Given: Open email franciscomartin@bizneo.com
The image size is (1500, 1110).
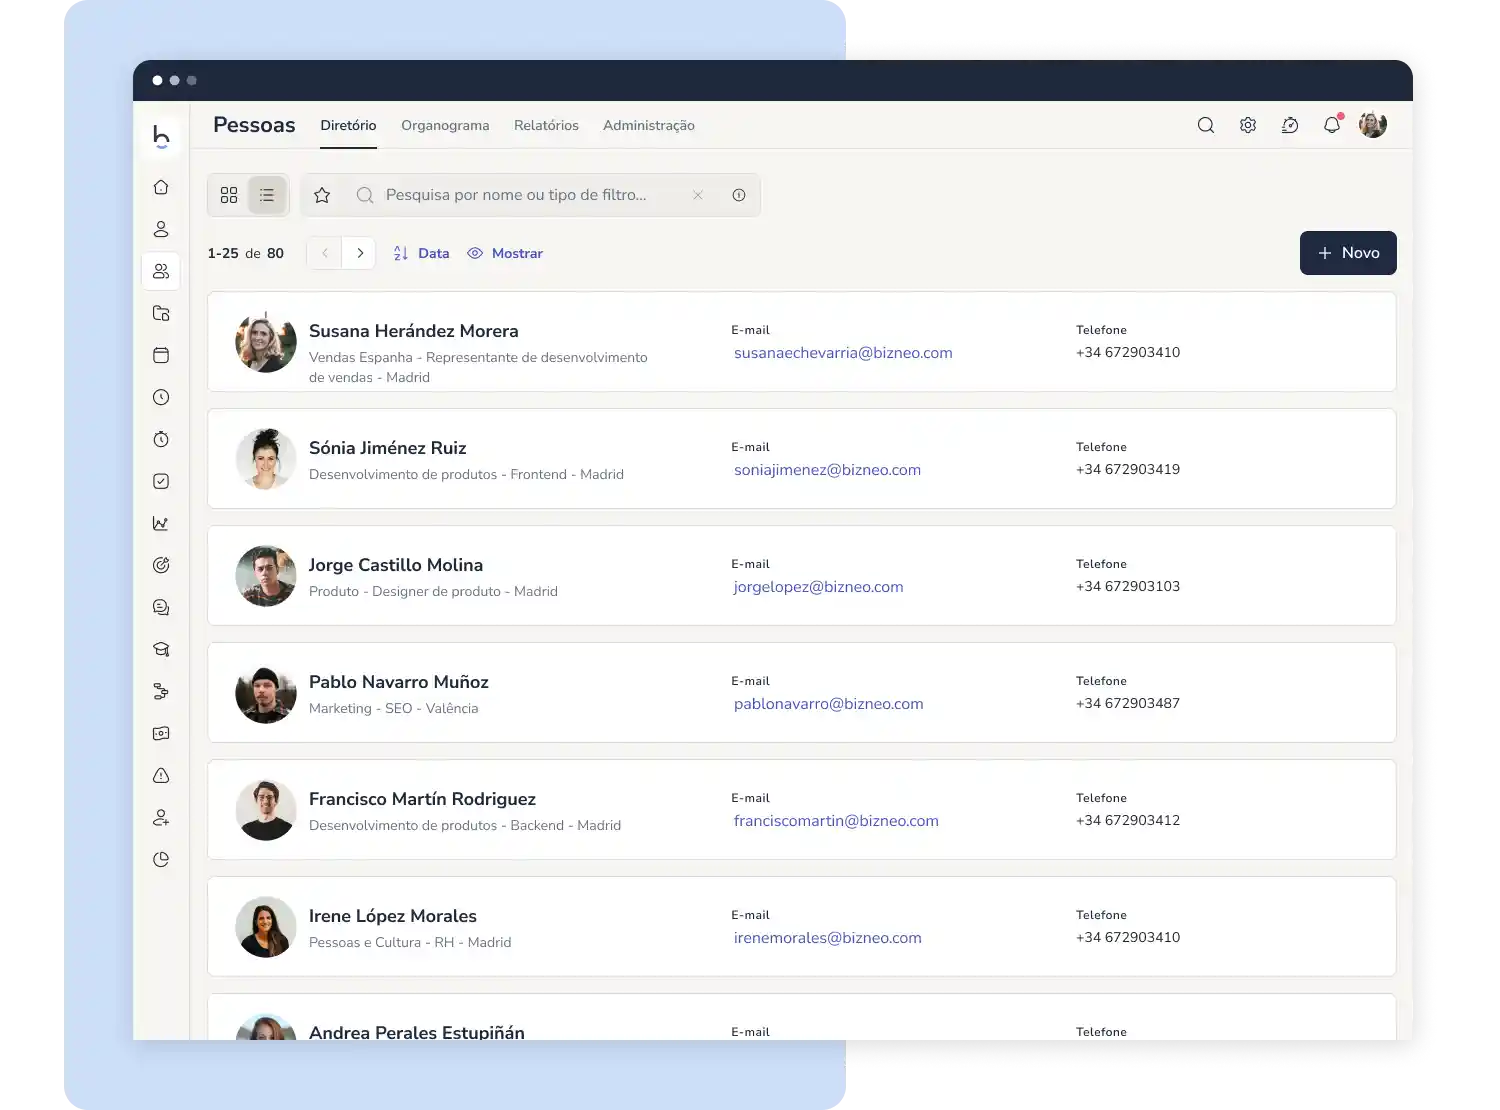Looking at the screenshot, I should tap(836, 821).
